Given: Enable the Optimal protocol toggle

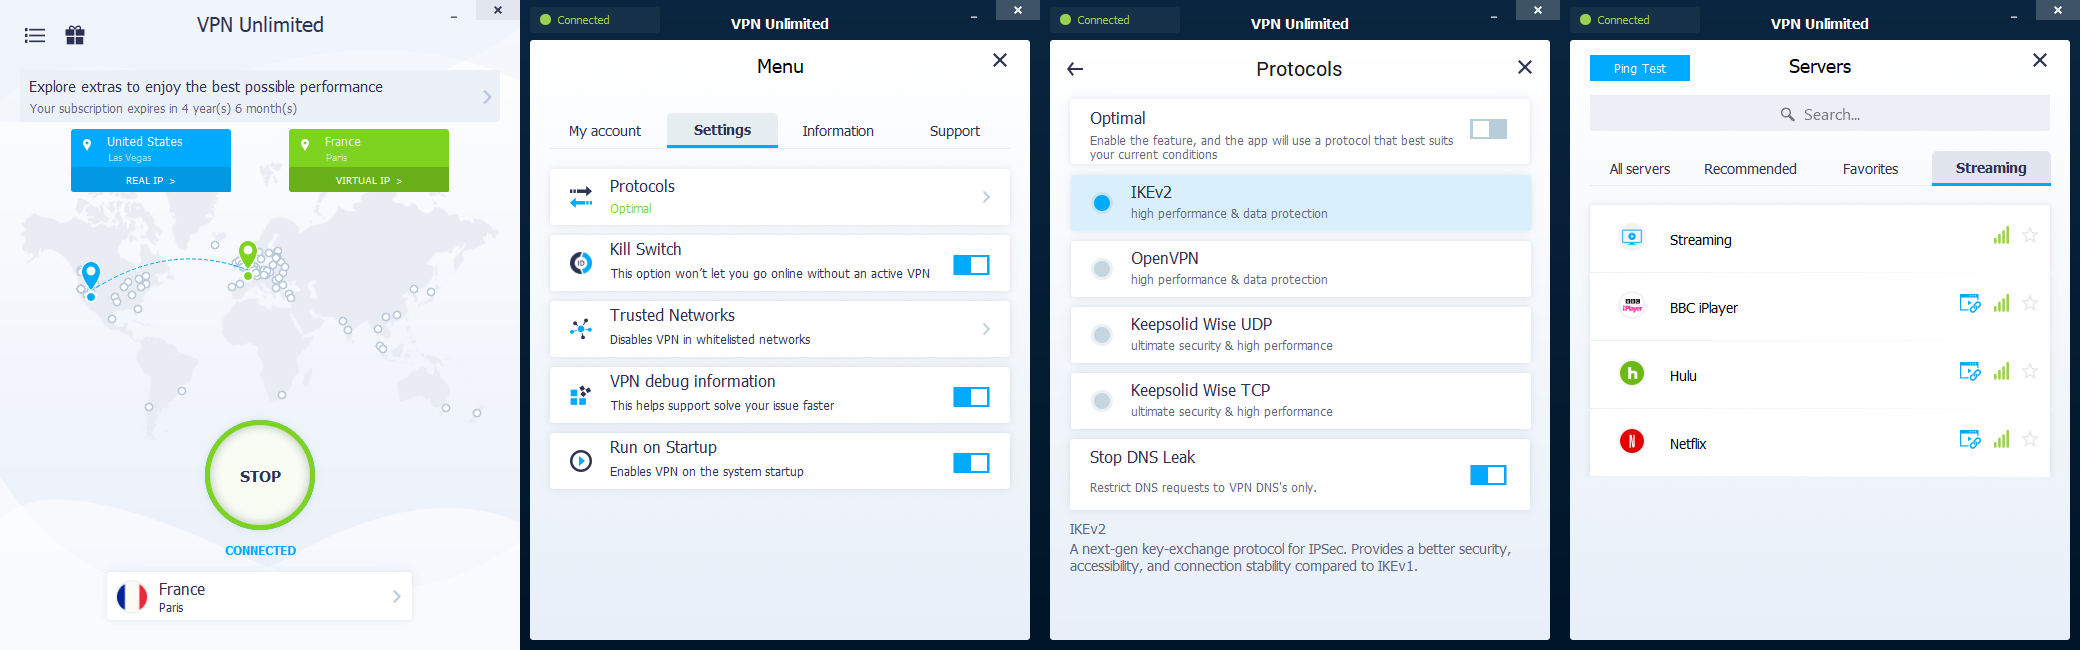Looking at the screenshot, I should click(x=1487, y=129).
